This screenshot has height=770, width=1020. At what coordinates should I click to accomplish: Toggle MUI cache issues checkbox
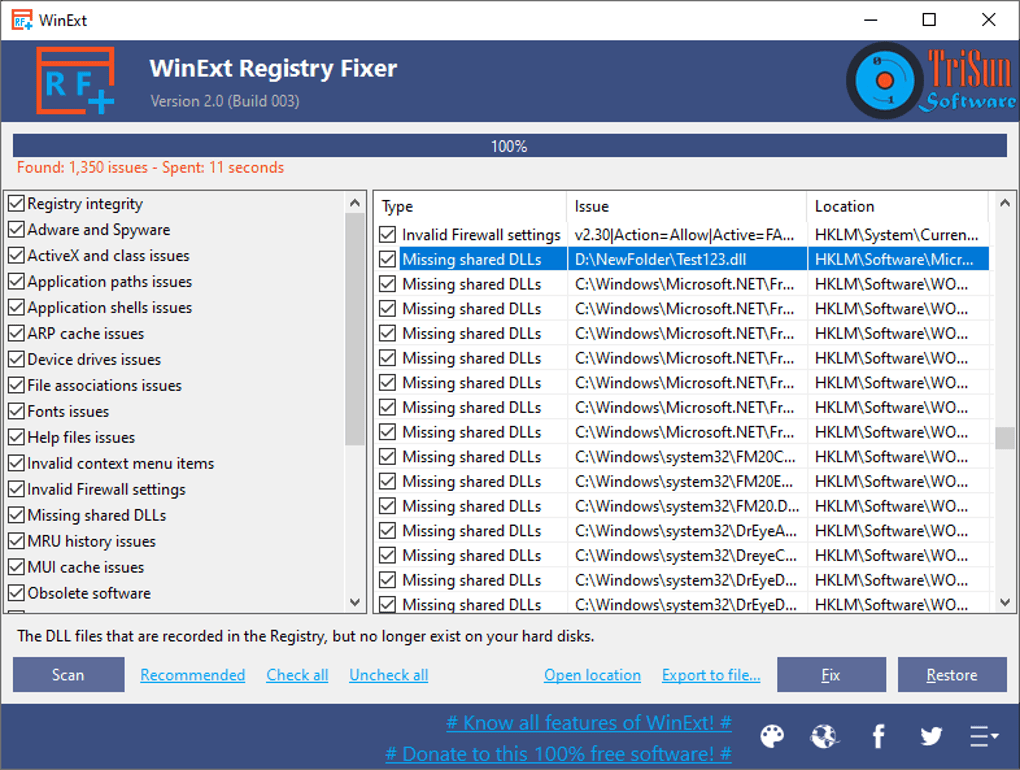pos(16,568)
